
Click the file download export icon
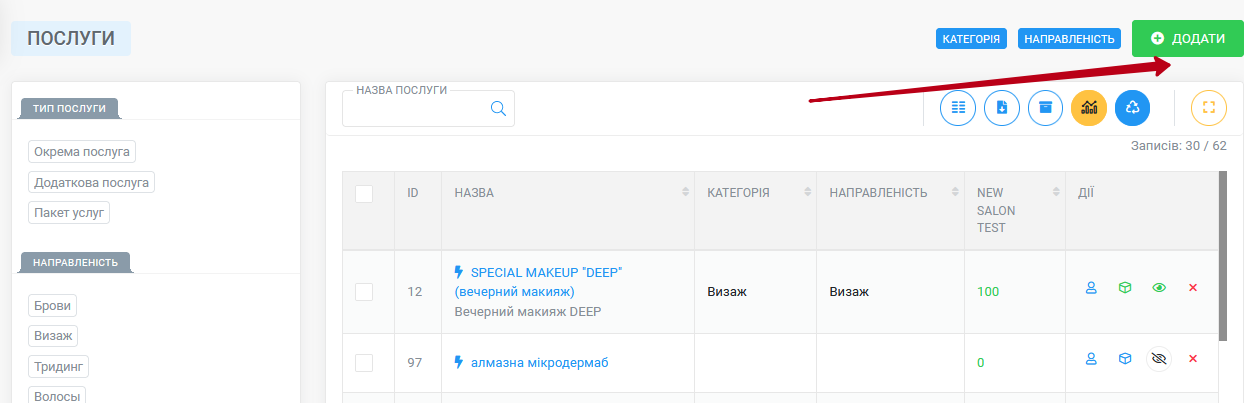(x=1002, y=108)
